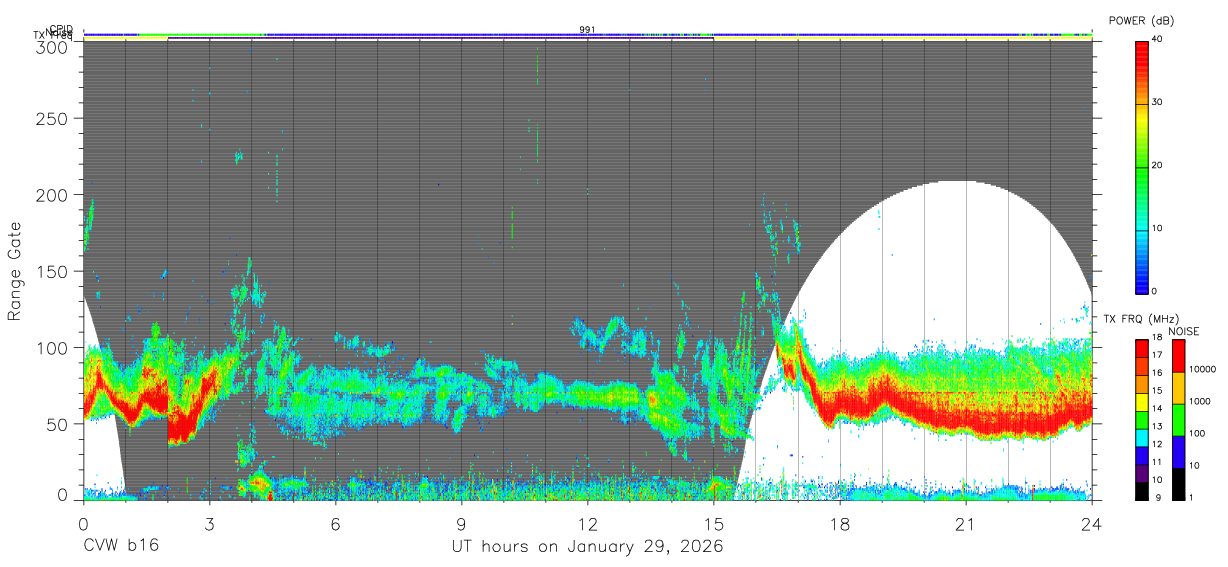Click the x-axis tick label '12'
This screenshot has width=1228, height=567.
pyautogui.click(x=588, y=524)
